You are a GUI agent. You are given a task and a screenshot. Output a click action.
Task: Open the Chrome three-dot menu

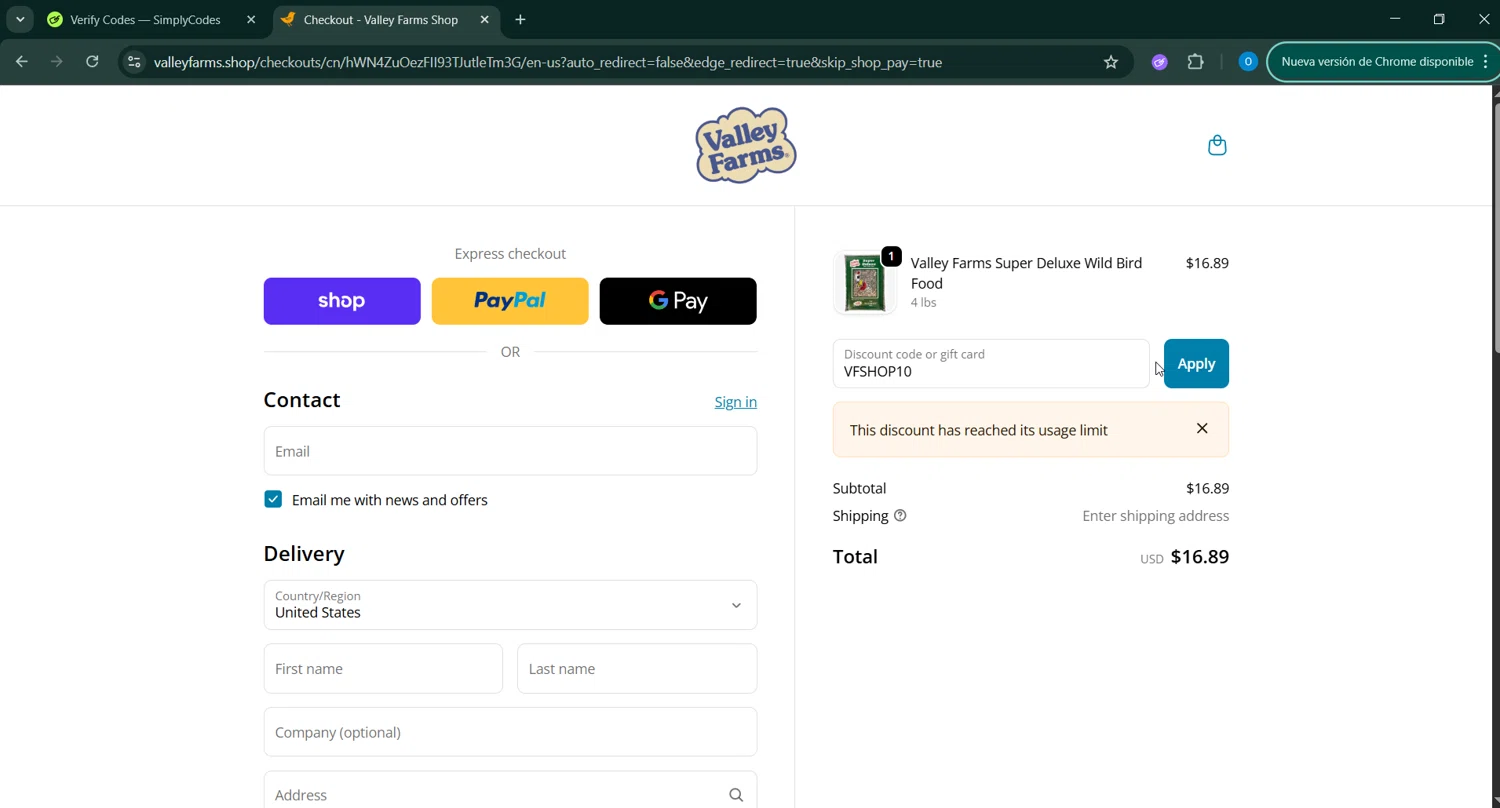(x=1486, y=62)
